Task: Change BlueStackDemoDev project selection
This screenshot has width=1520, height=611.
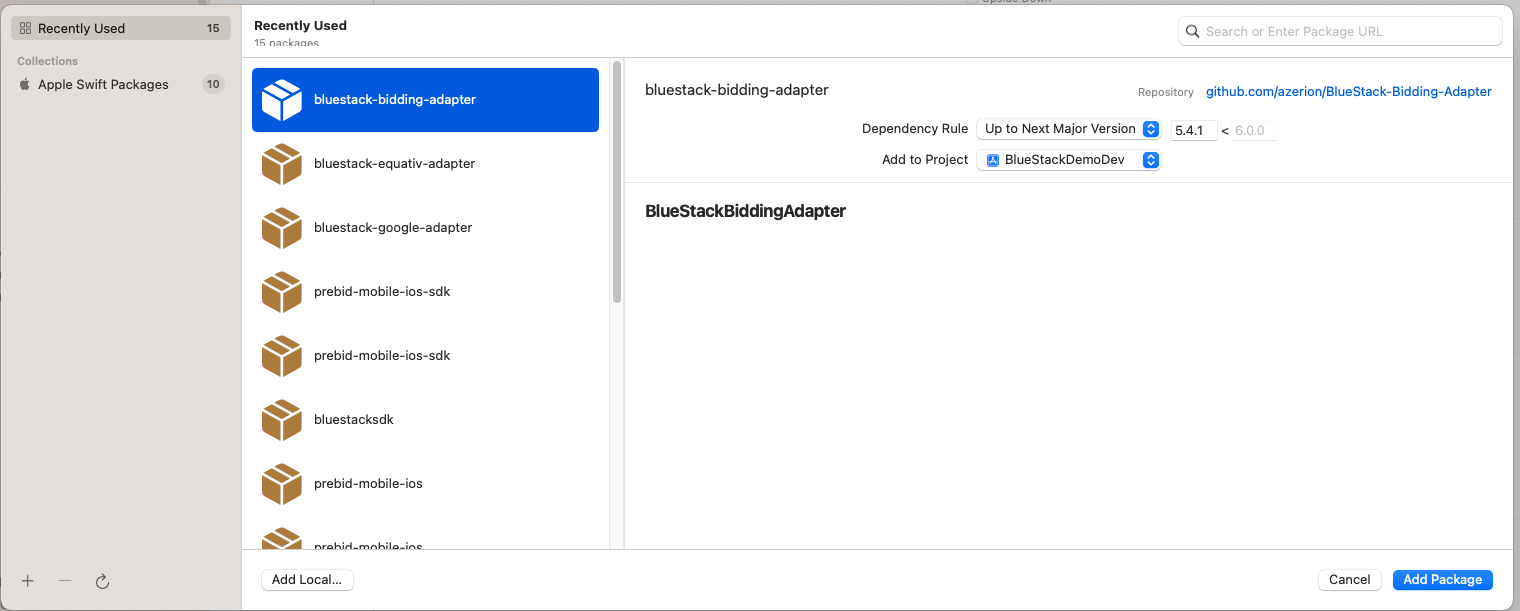Action: click(x=1068, y=159)
